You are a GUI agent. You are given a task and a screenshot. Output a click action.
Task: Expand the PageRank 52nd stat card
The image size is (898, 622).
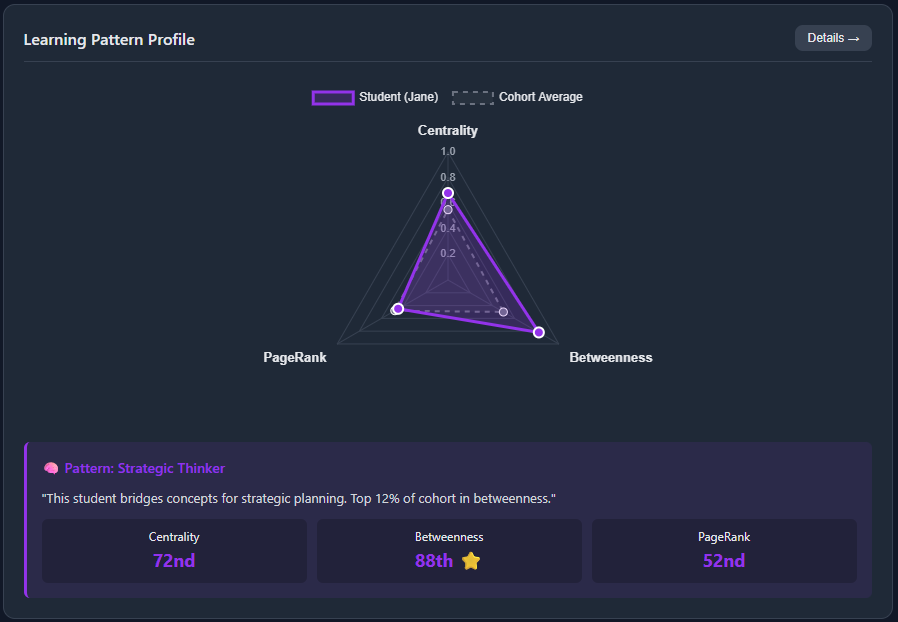(x=724, y=550)
